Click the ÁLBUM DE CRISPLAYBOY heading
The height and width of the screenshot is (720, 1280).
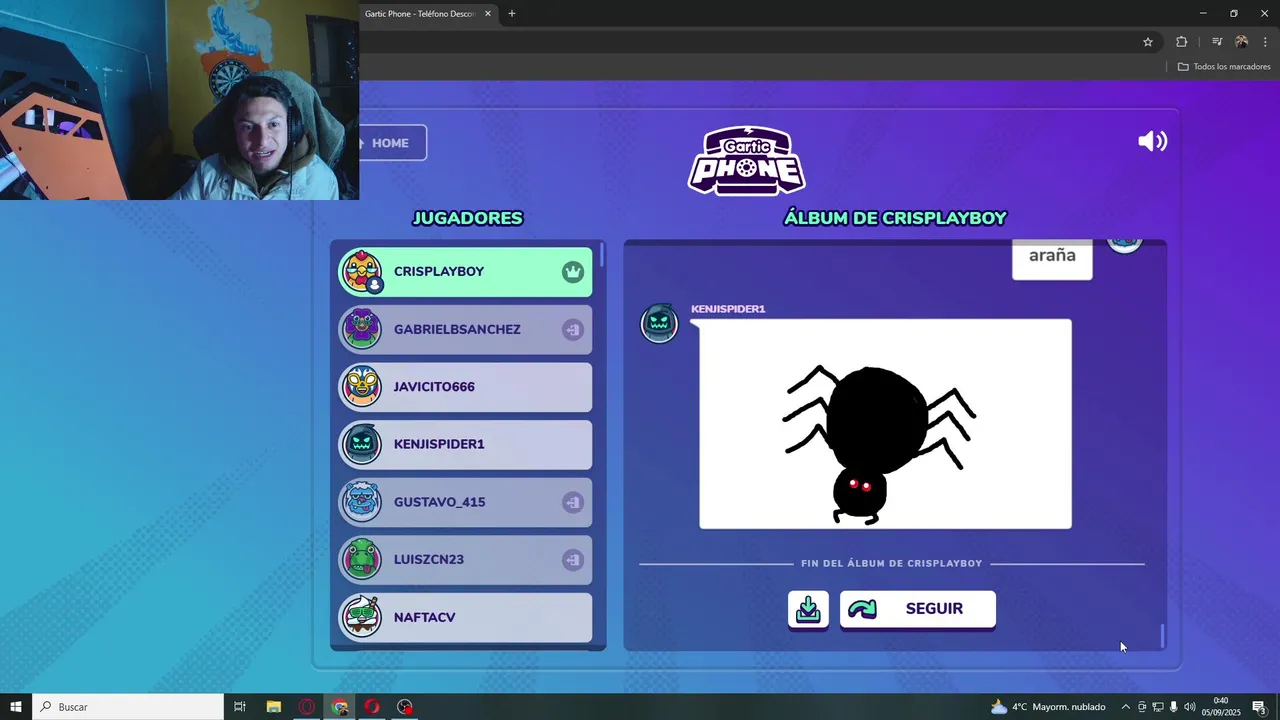click(895, 218)
